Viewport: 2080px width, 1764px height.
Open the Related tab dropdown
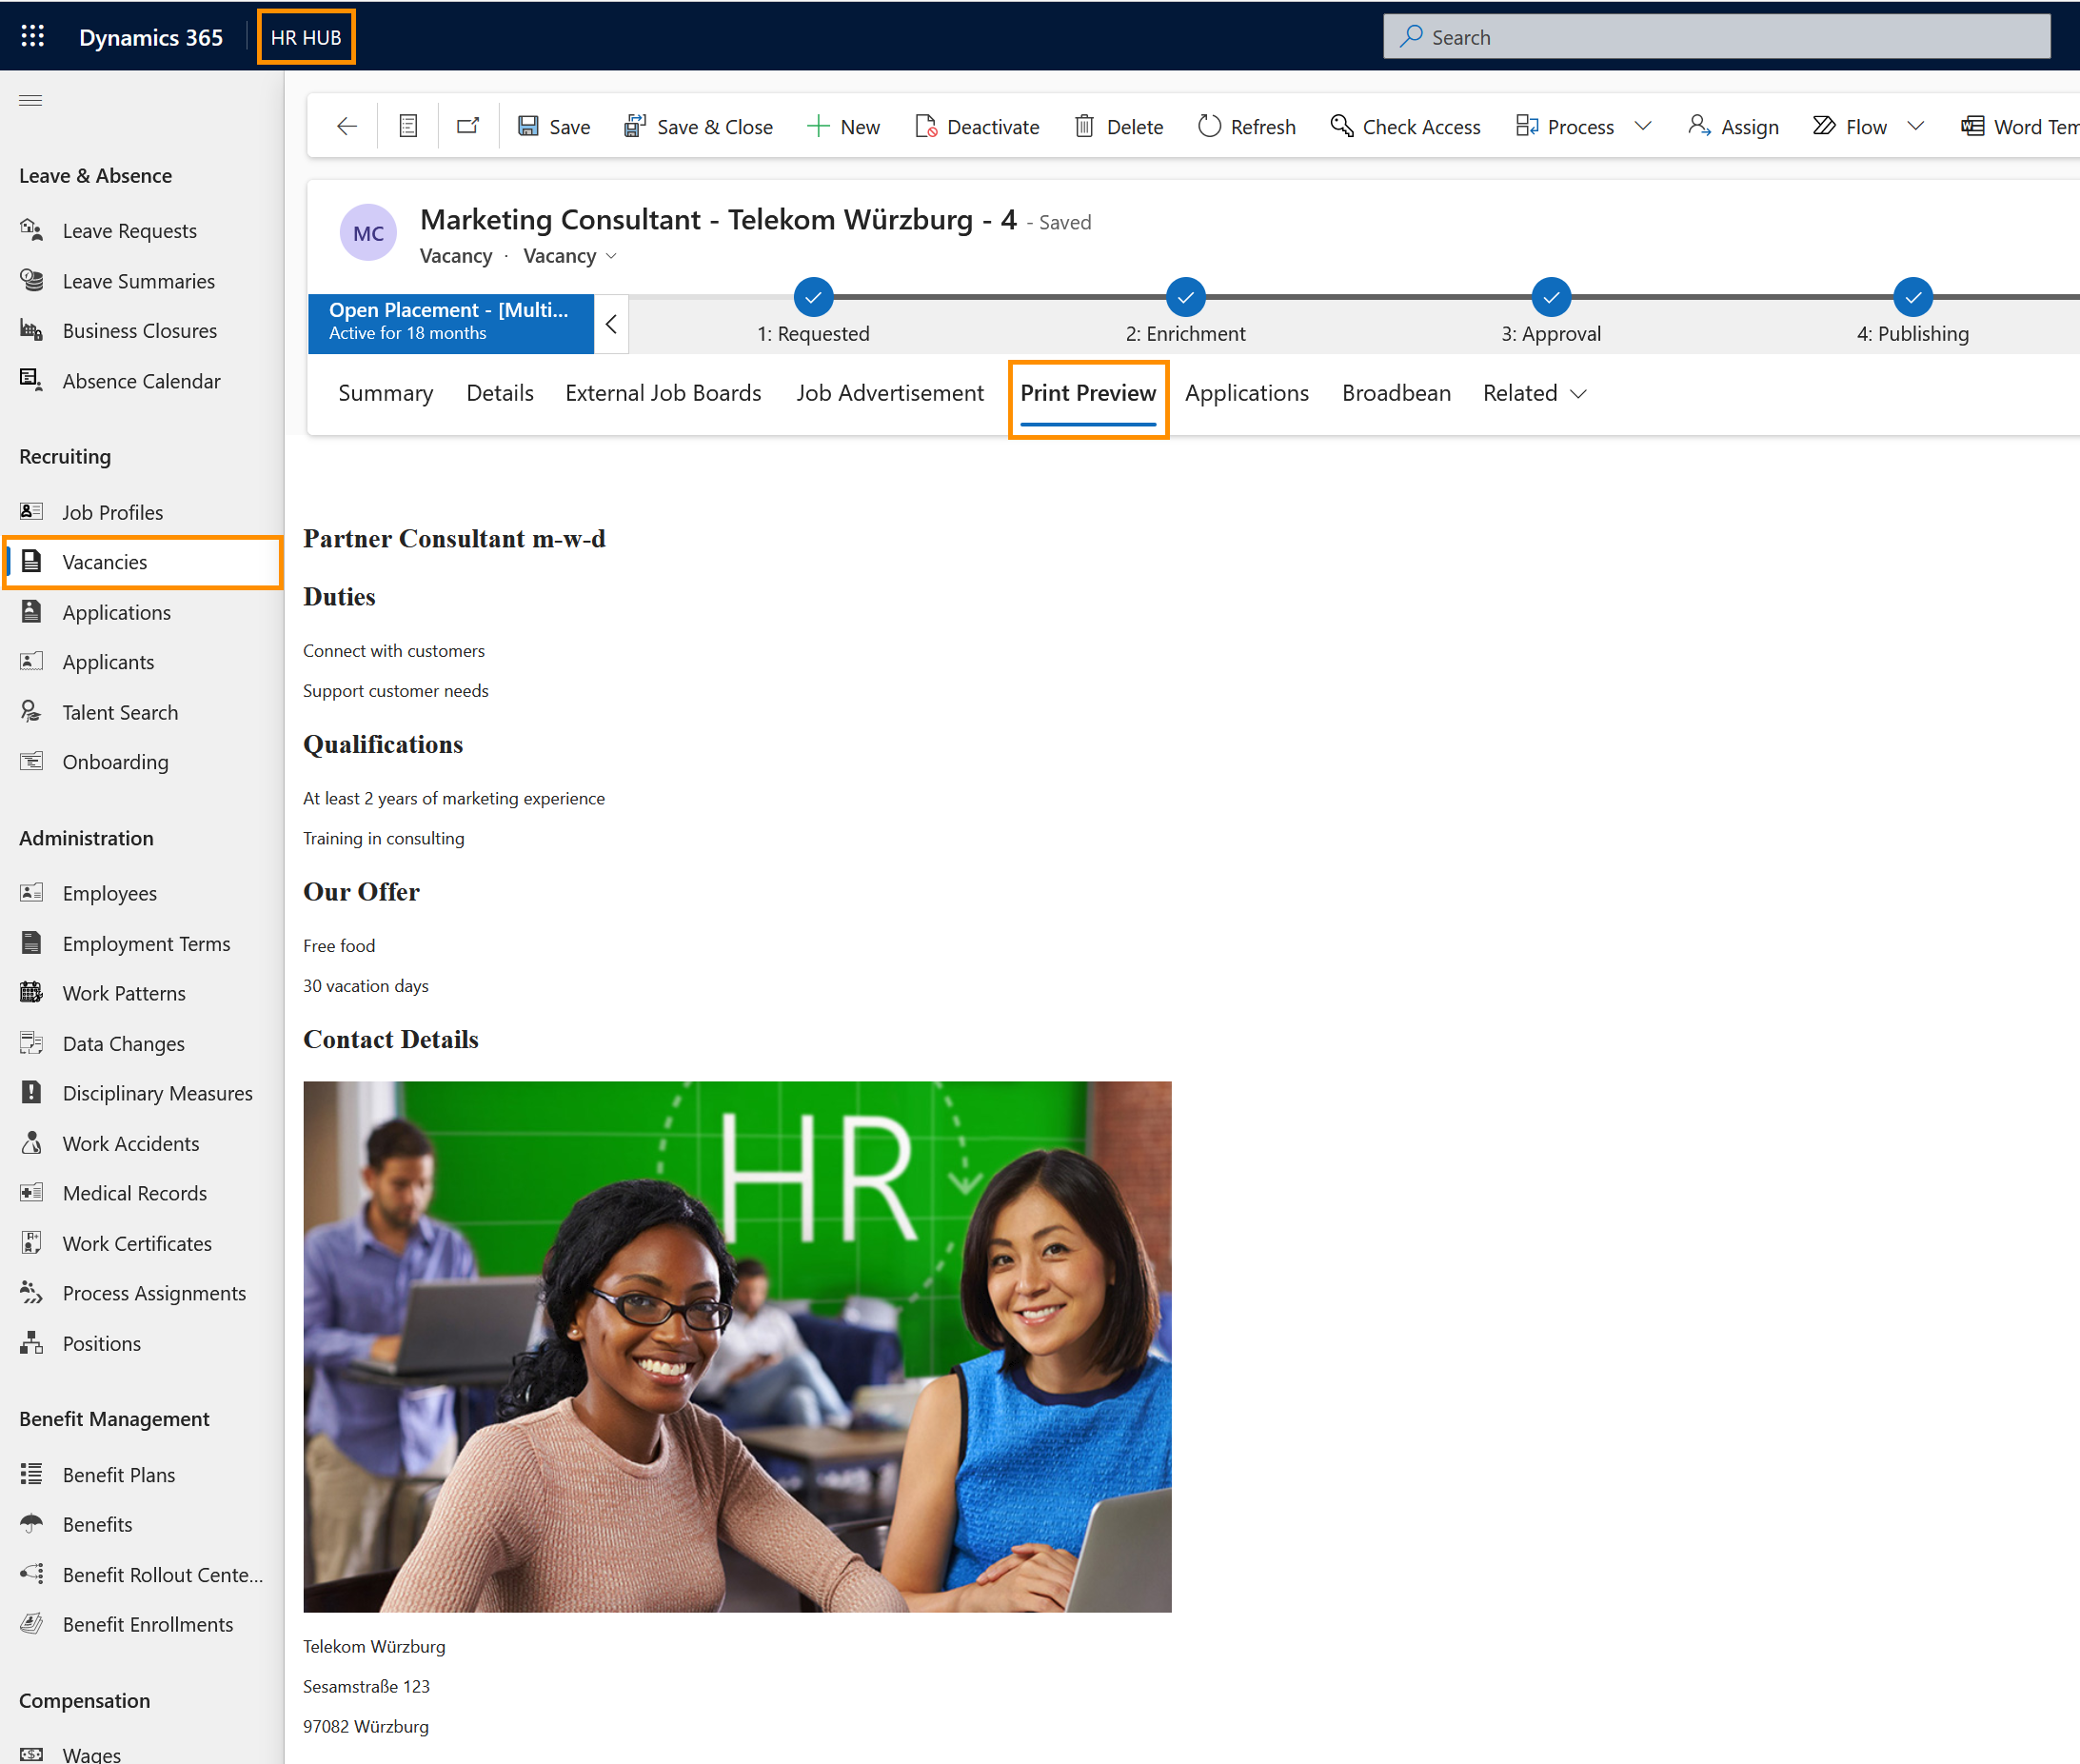(x=1534, y=393)
